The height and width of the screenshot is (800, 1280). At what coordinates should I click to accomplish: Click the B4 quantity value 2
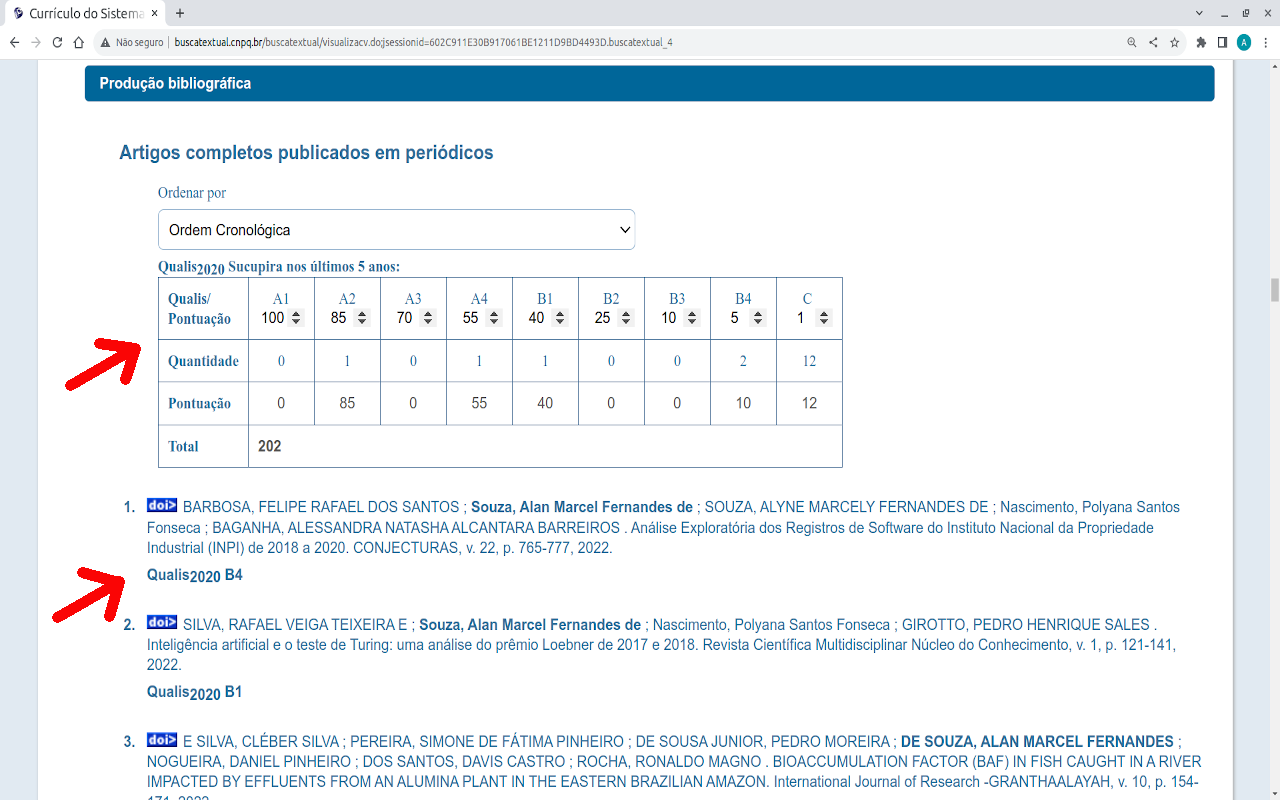(x=743, y=361)
